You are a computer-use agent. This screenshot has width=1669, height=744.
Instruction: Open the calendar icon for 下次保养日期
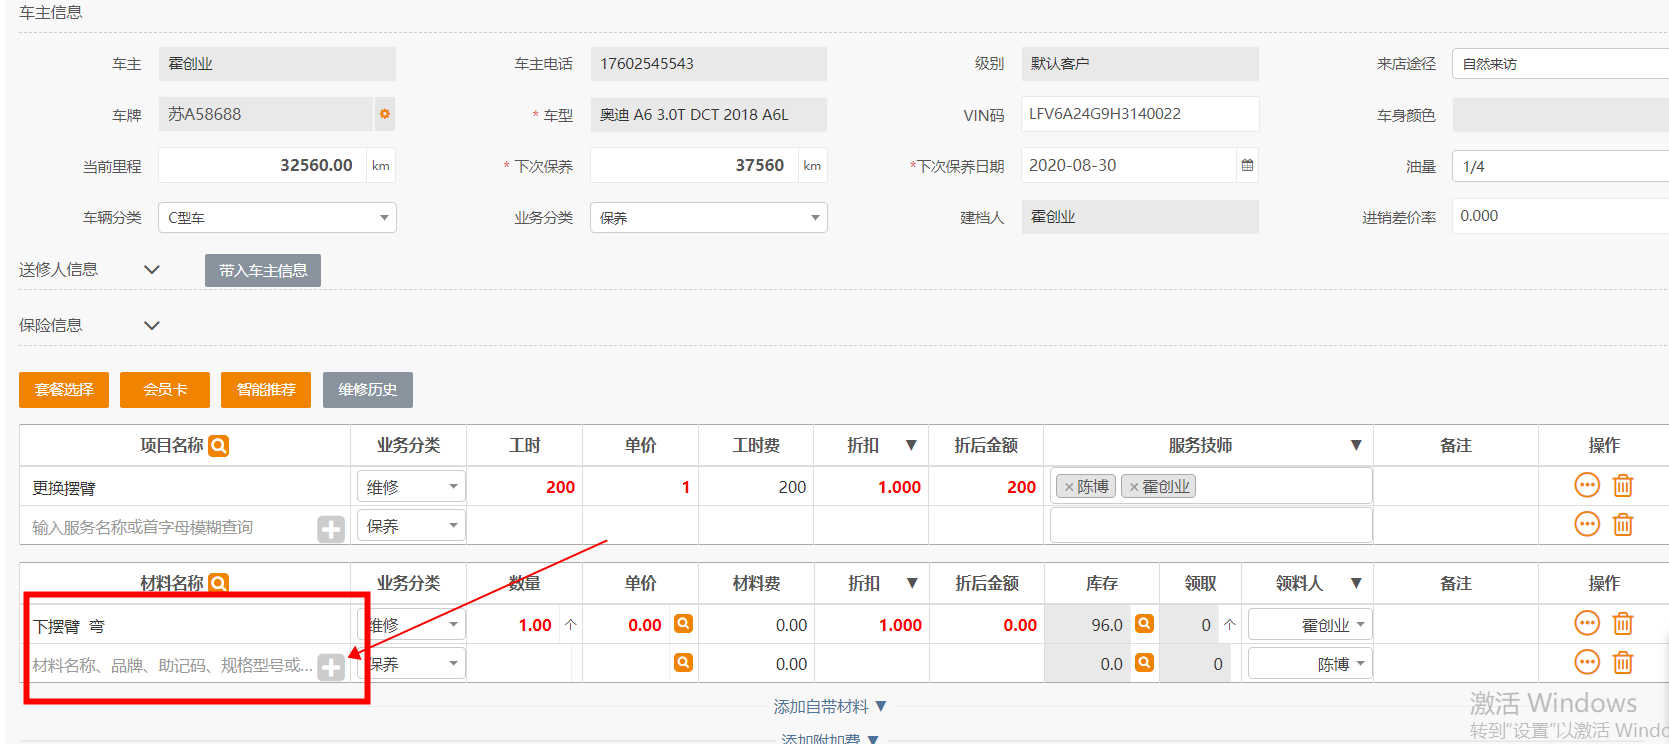[1247, 165]
